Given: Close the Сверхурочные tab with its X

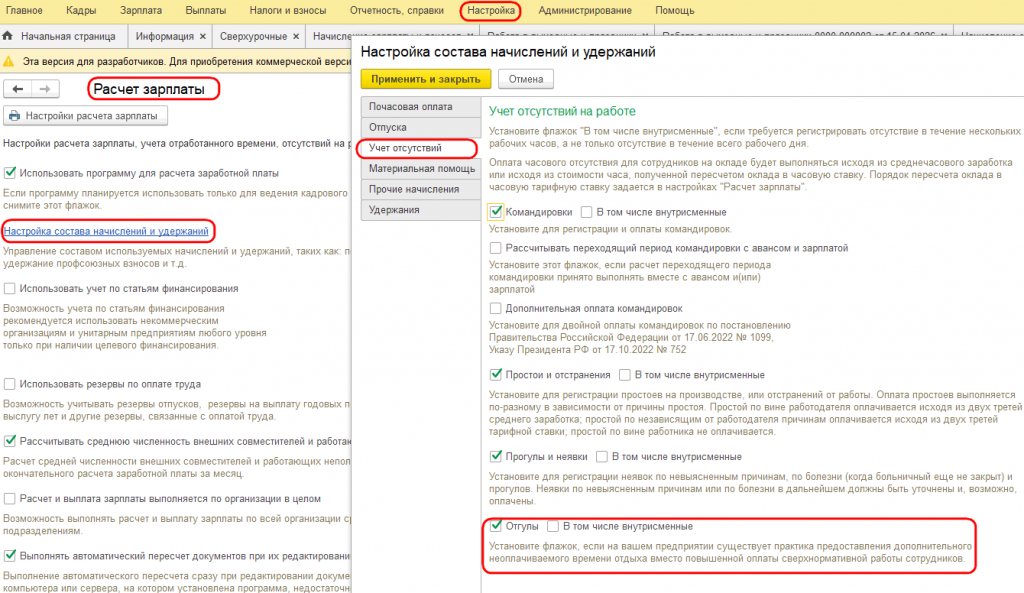Looking at the screenshot, I should click(296, 37).
